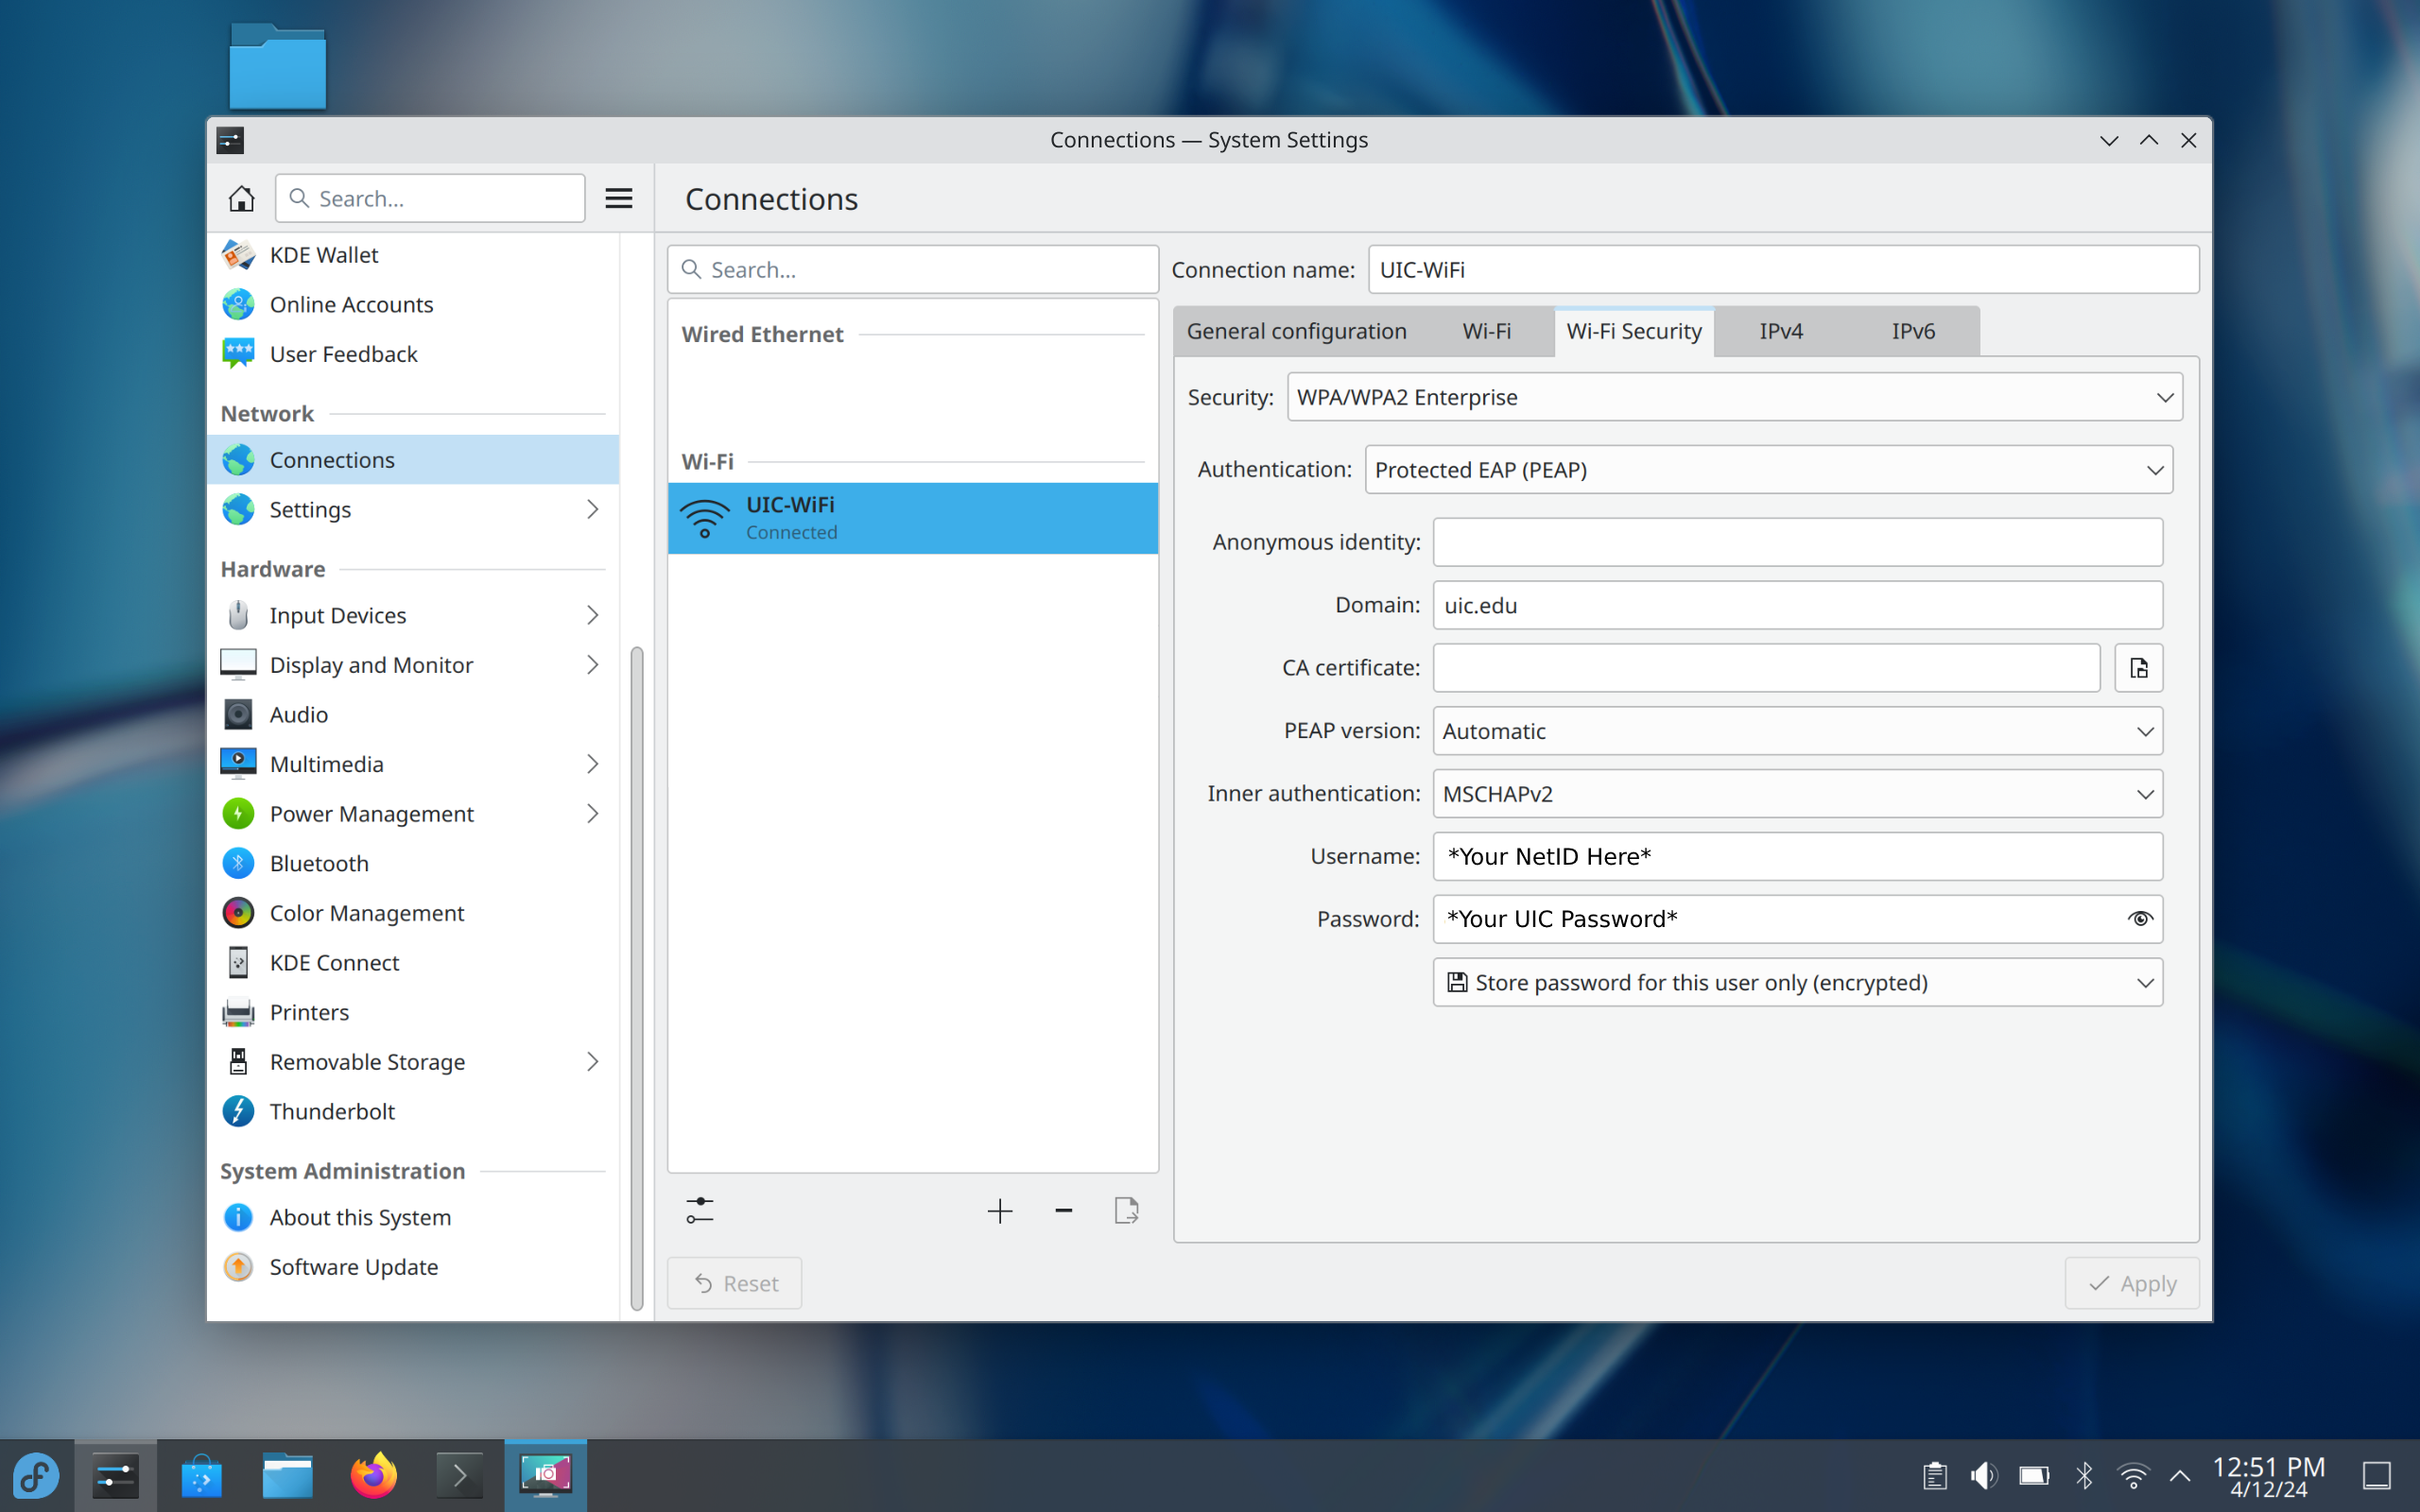This screenshot has height=1512, width=2420.
Task: Open the Authentication method dropdown
Action: pos(1768,470)
